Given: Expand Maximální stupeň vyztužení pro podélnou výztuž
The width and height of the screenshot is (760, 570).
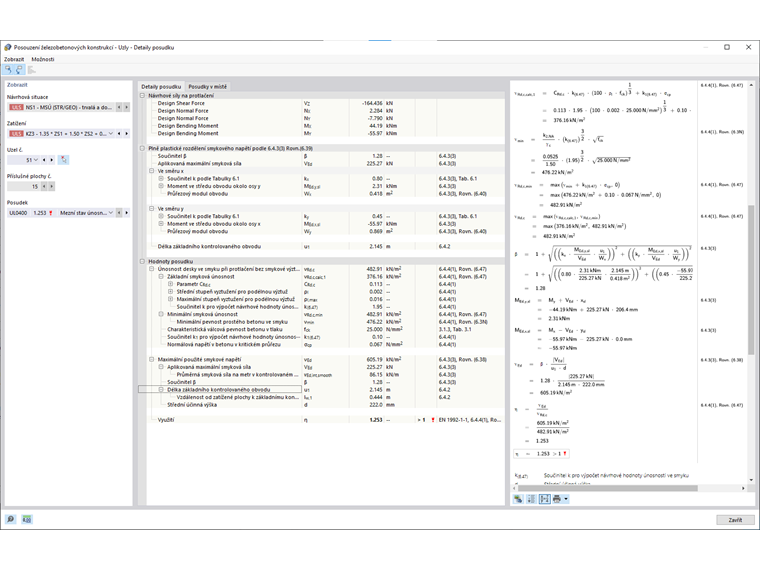Looking at the screenshot, I should tap(171, 299).
